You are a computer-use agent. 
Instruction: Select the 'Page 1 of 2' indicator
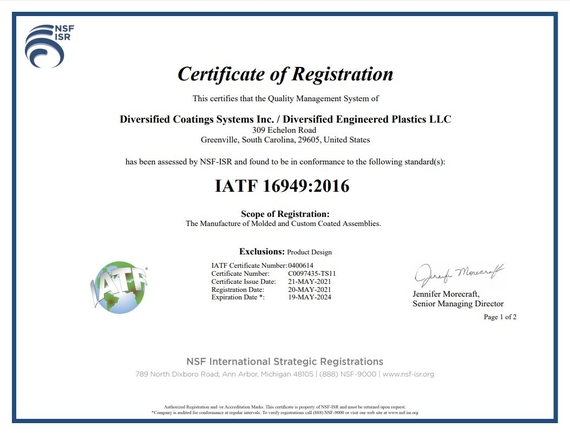coord(500,317)
